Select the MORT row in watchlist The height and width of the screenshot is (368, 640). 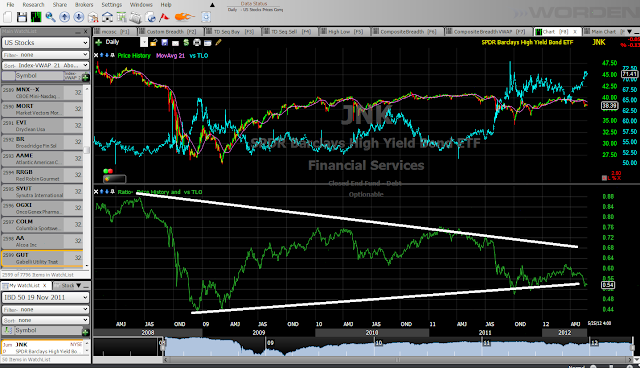pos(42,109)
